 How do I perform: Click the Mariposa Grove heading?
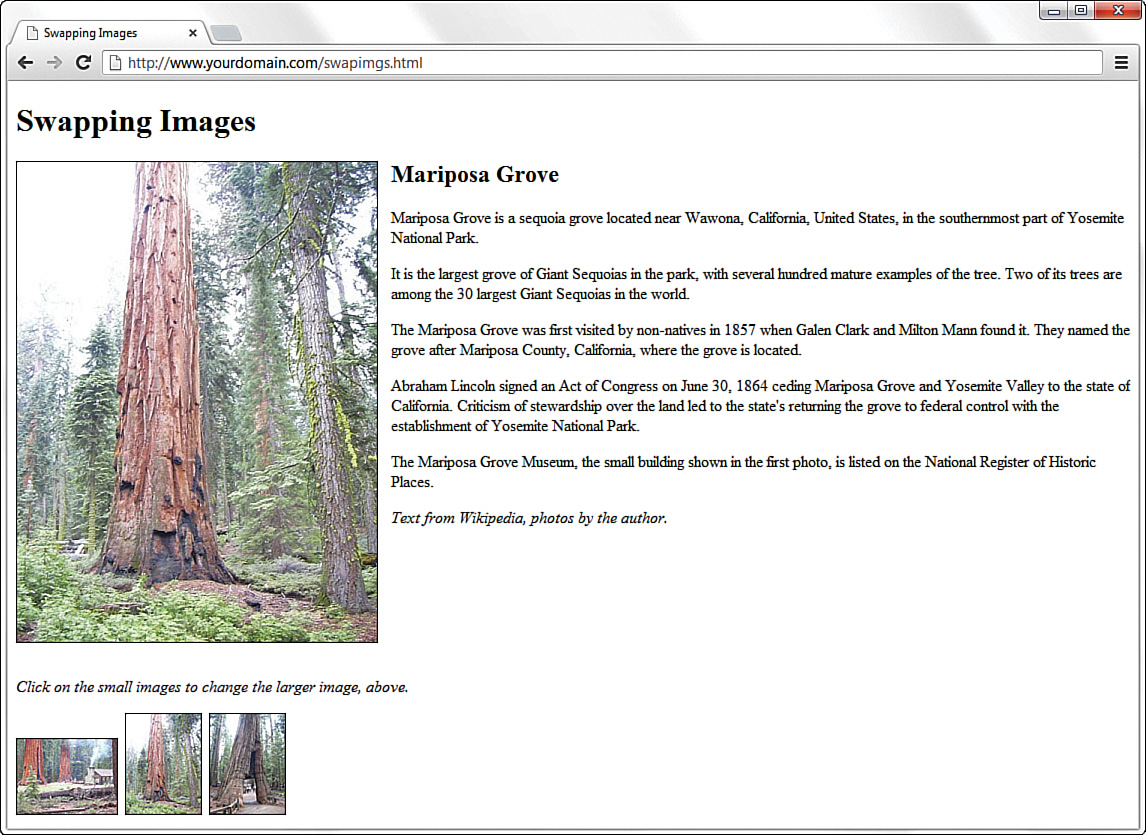474,174
